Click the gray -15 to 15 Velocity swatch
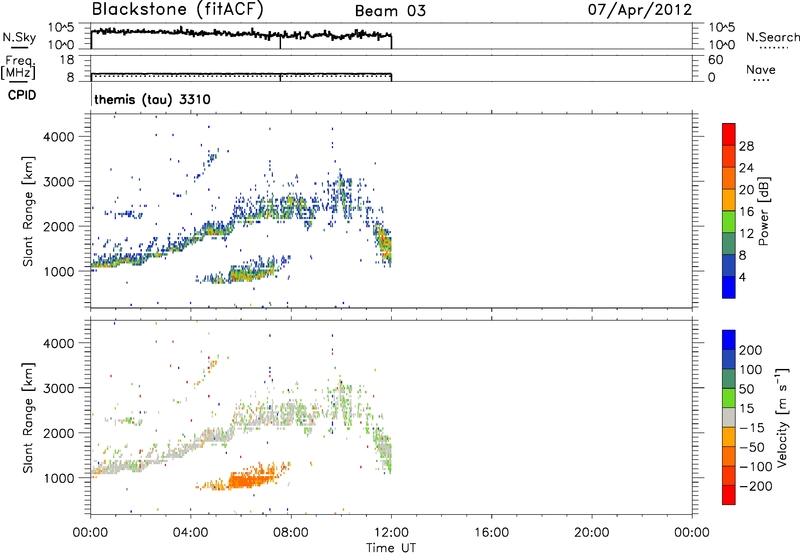The height and width of the screenshot is (554, 800). 729,417
